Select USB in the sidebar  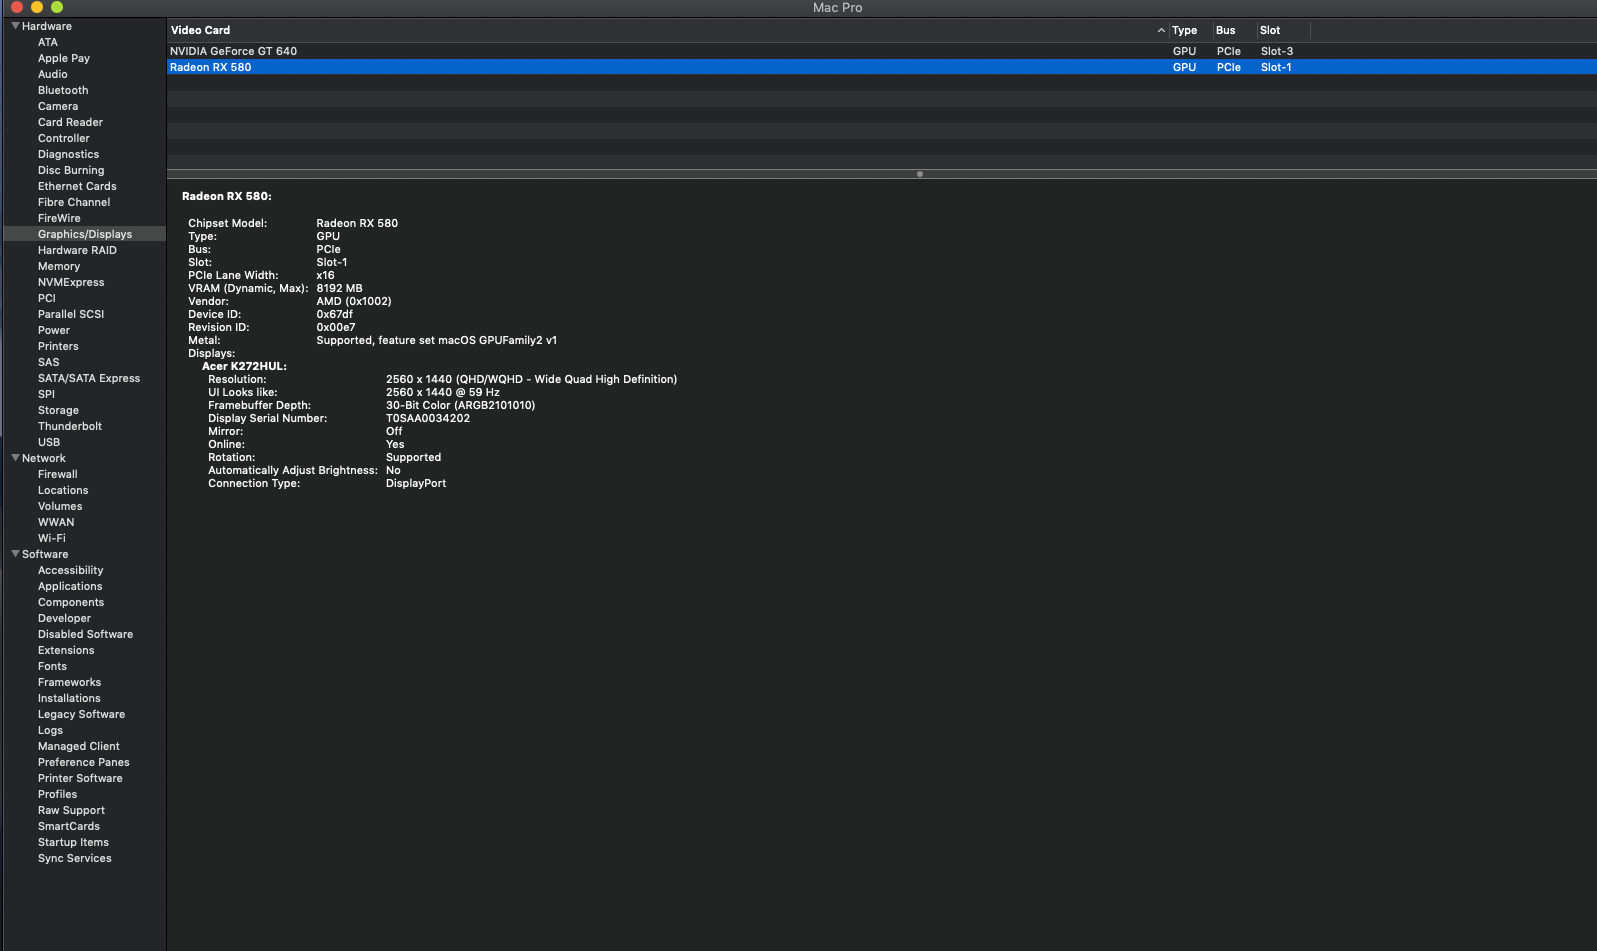[49, 442]
